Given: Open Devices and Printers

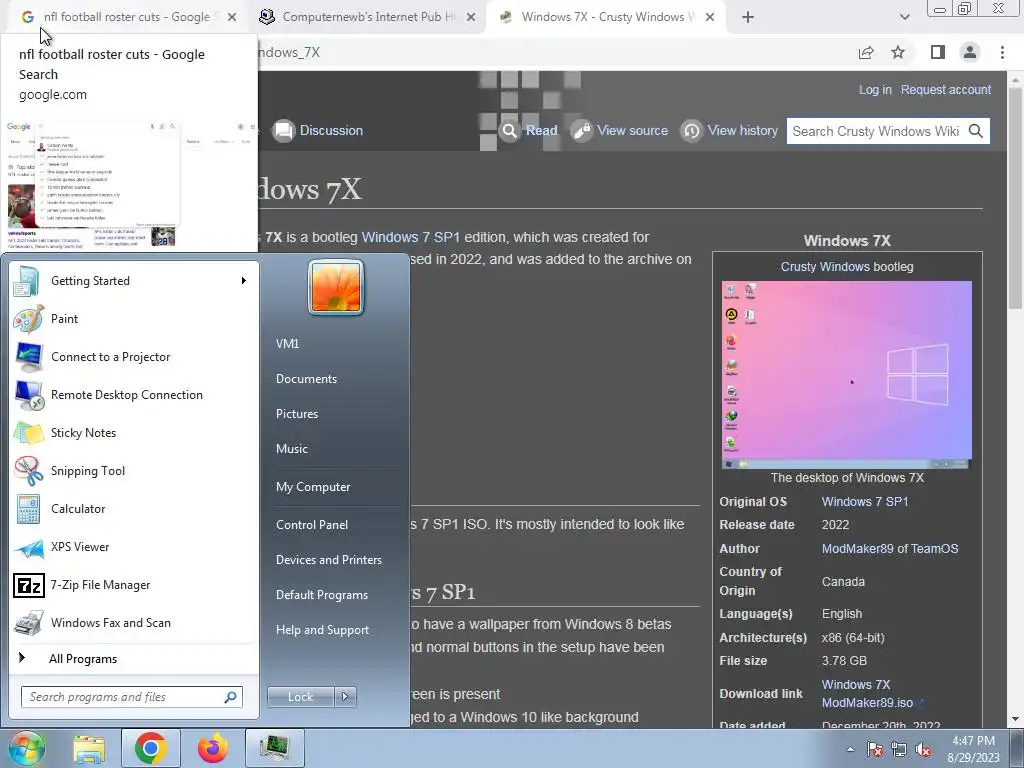Looking at the screenshot, I should coord(328,560).
